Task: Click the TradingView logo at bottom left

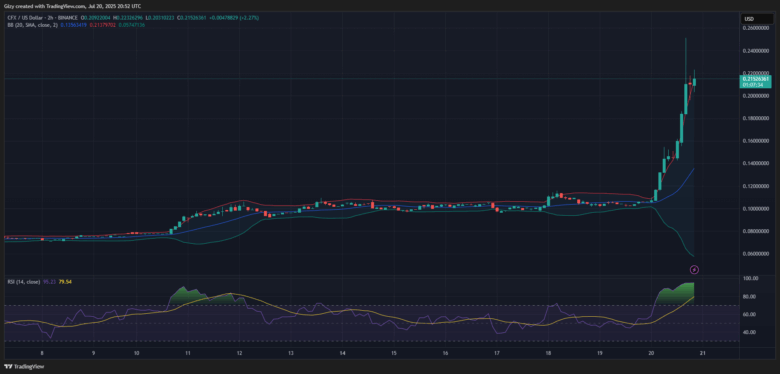Action: coord(24,367)
